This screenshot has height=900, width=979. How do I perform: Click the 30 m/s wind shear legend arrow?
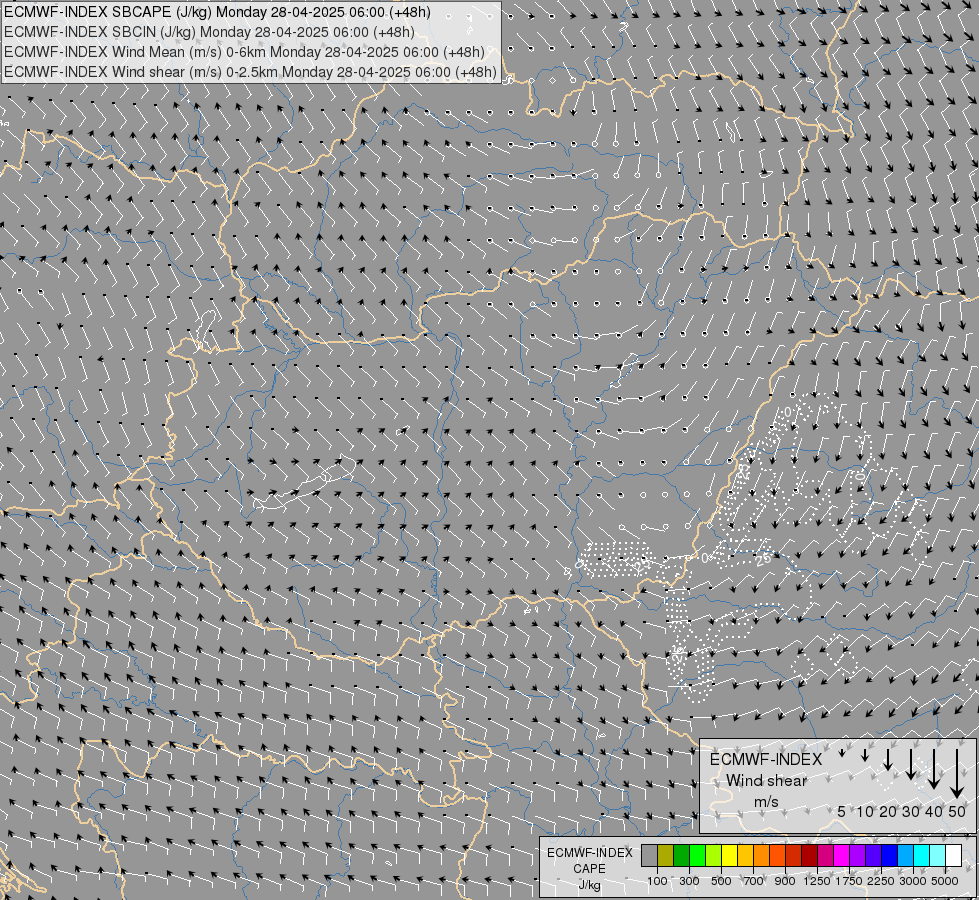911,764
